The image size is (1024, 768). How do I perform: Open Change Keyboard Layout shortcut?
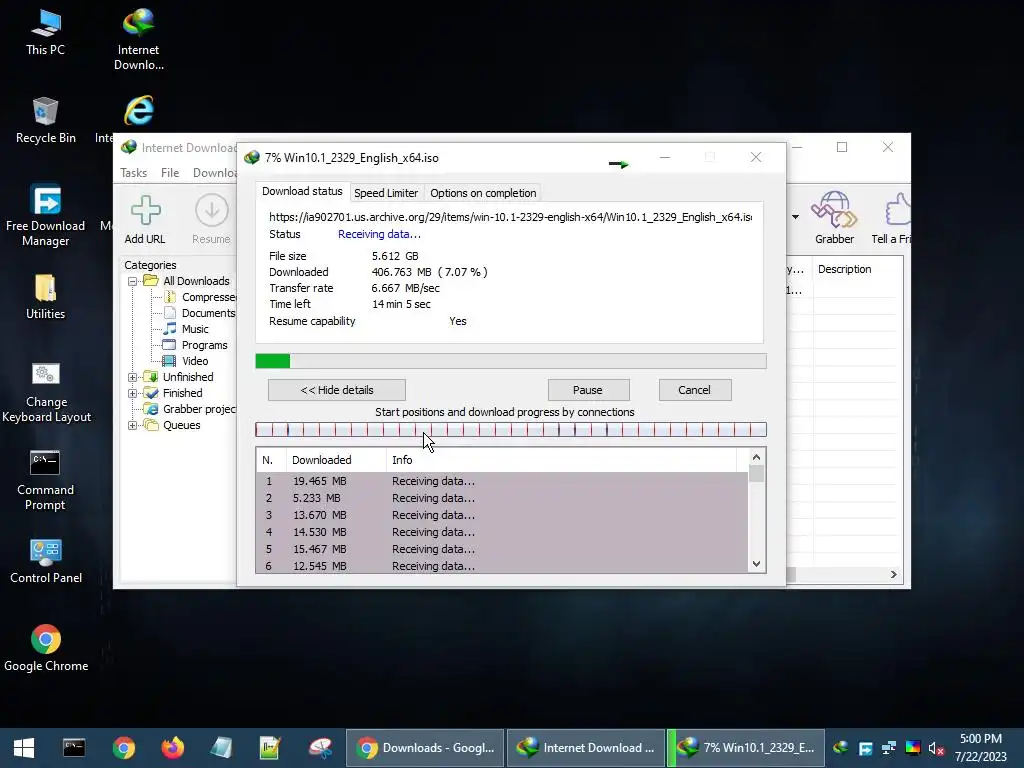pyautogui.click(x=46, y=393)
